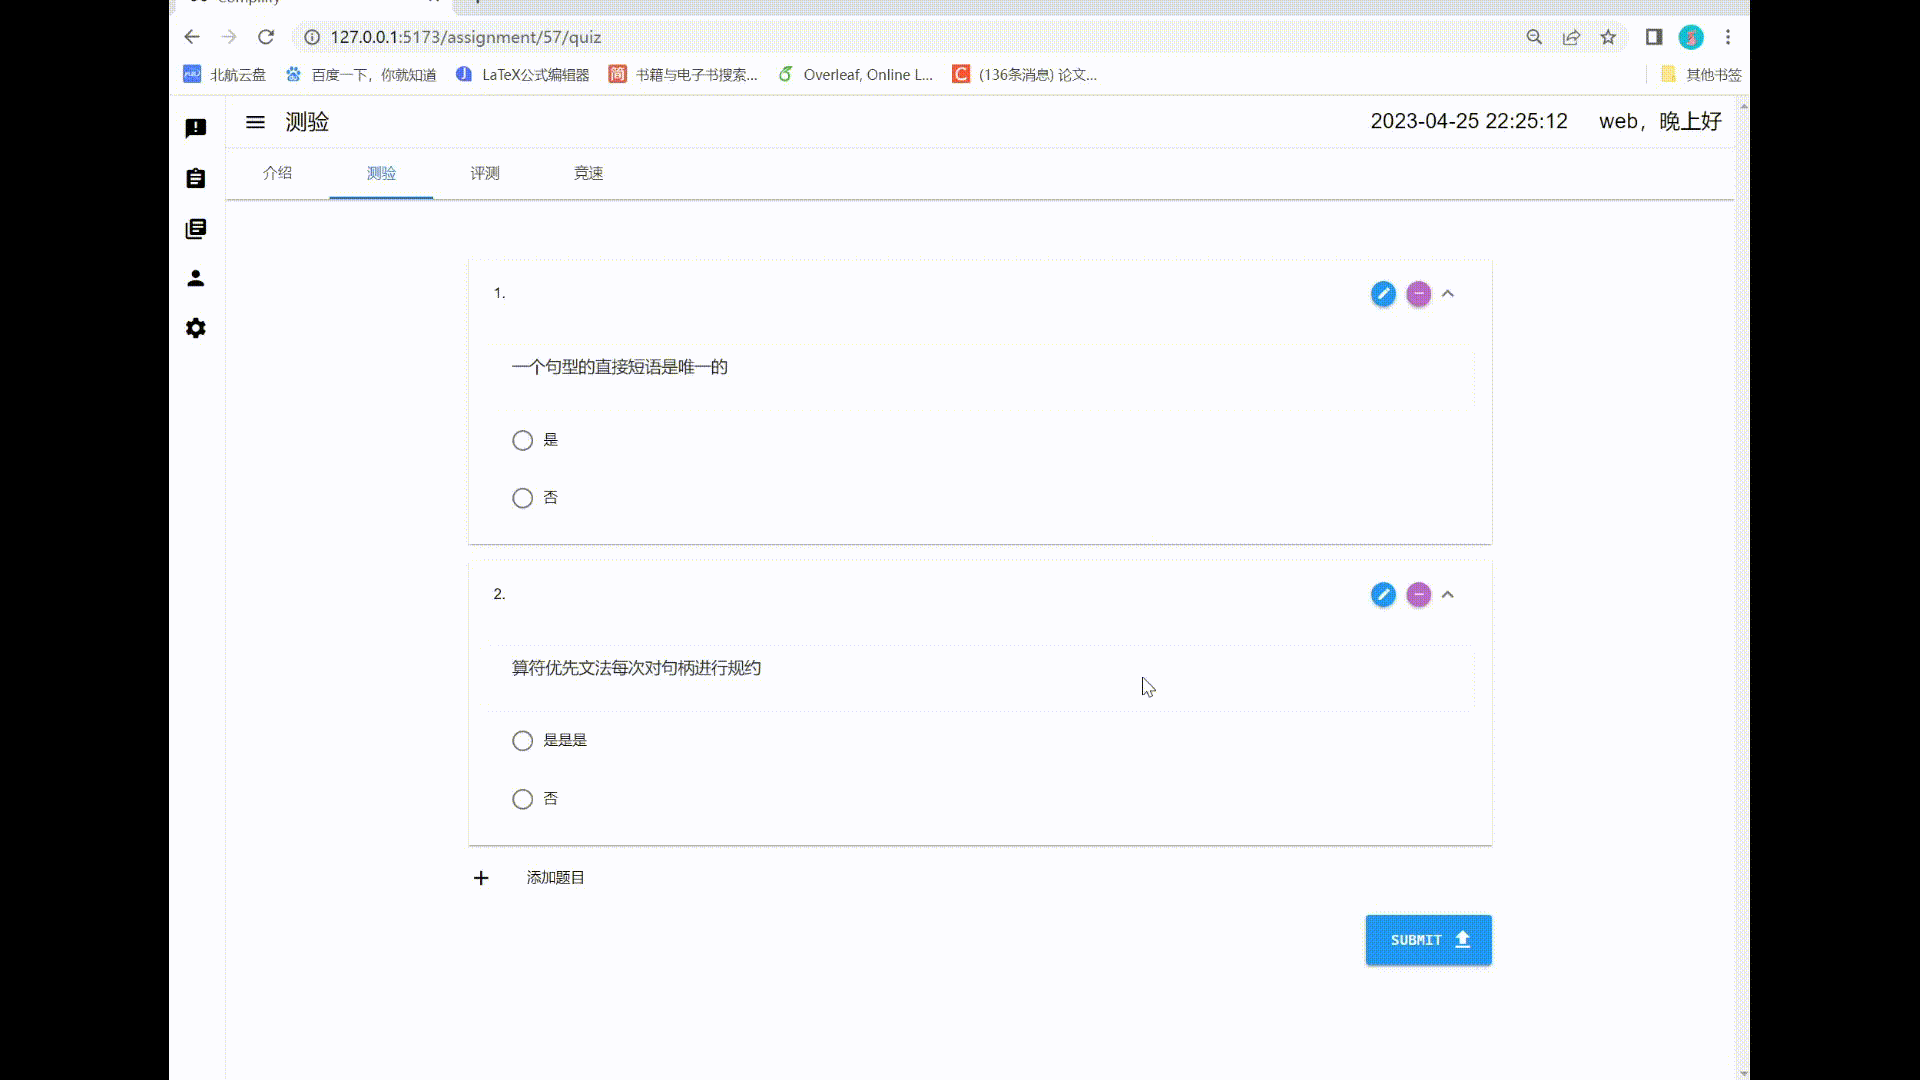Select the 是是是 option under question 2
This screenshot has width=1920, height=1080.
(x=522, y=740)
